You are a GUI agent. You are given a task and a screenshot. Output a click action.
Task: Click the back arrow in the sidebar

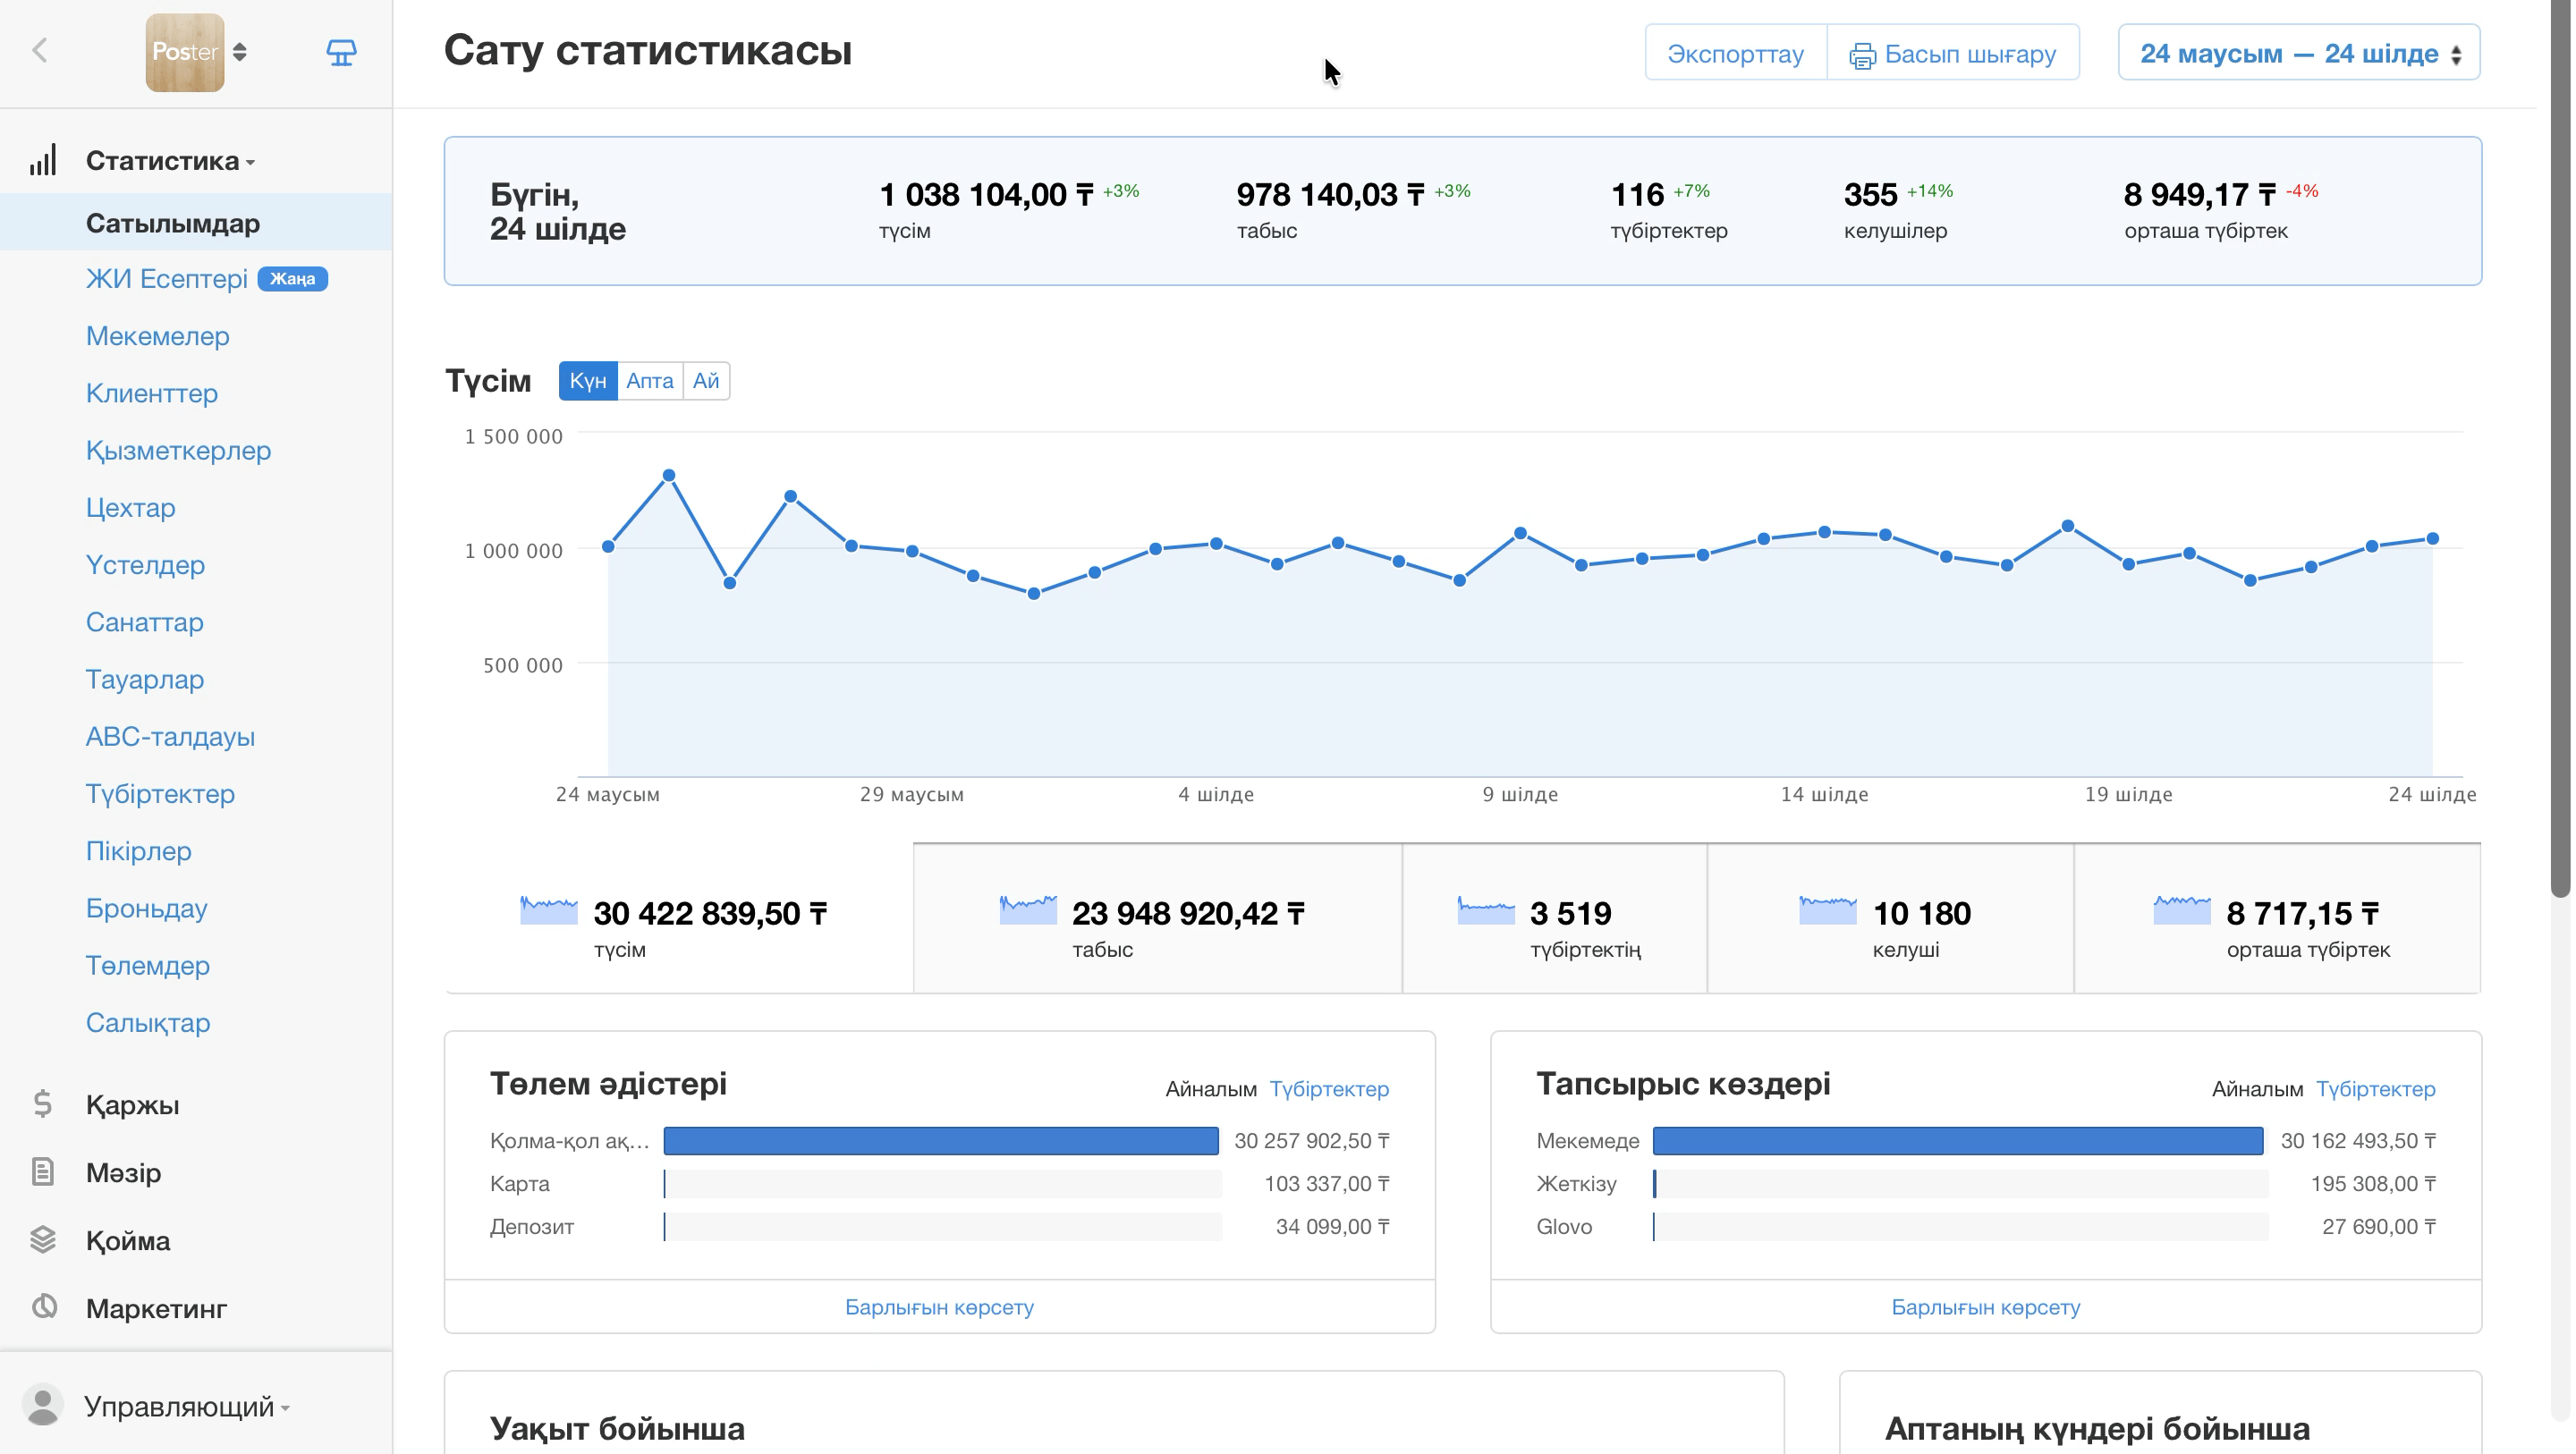(40, 51)
